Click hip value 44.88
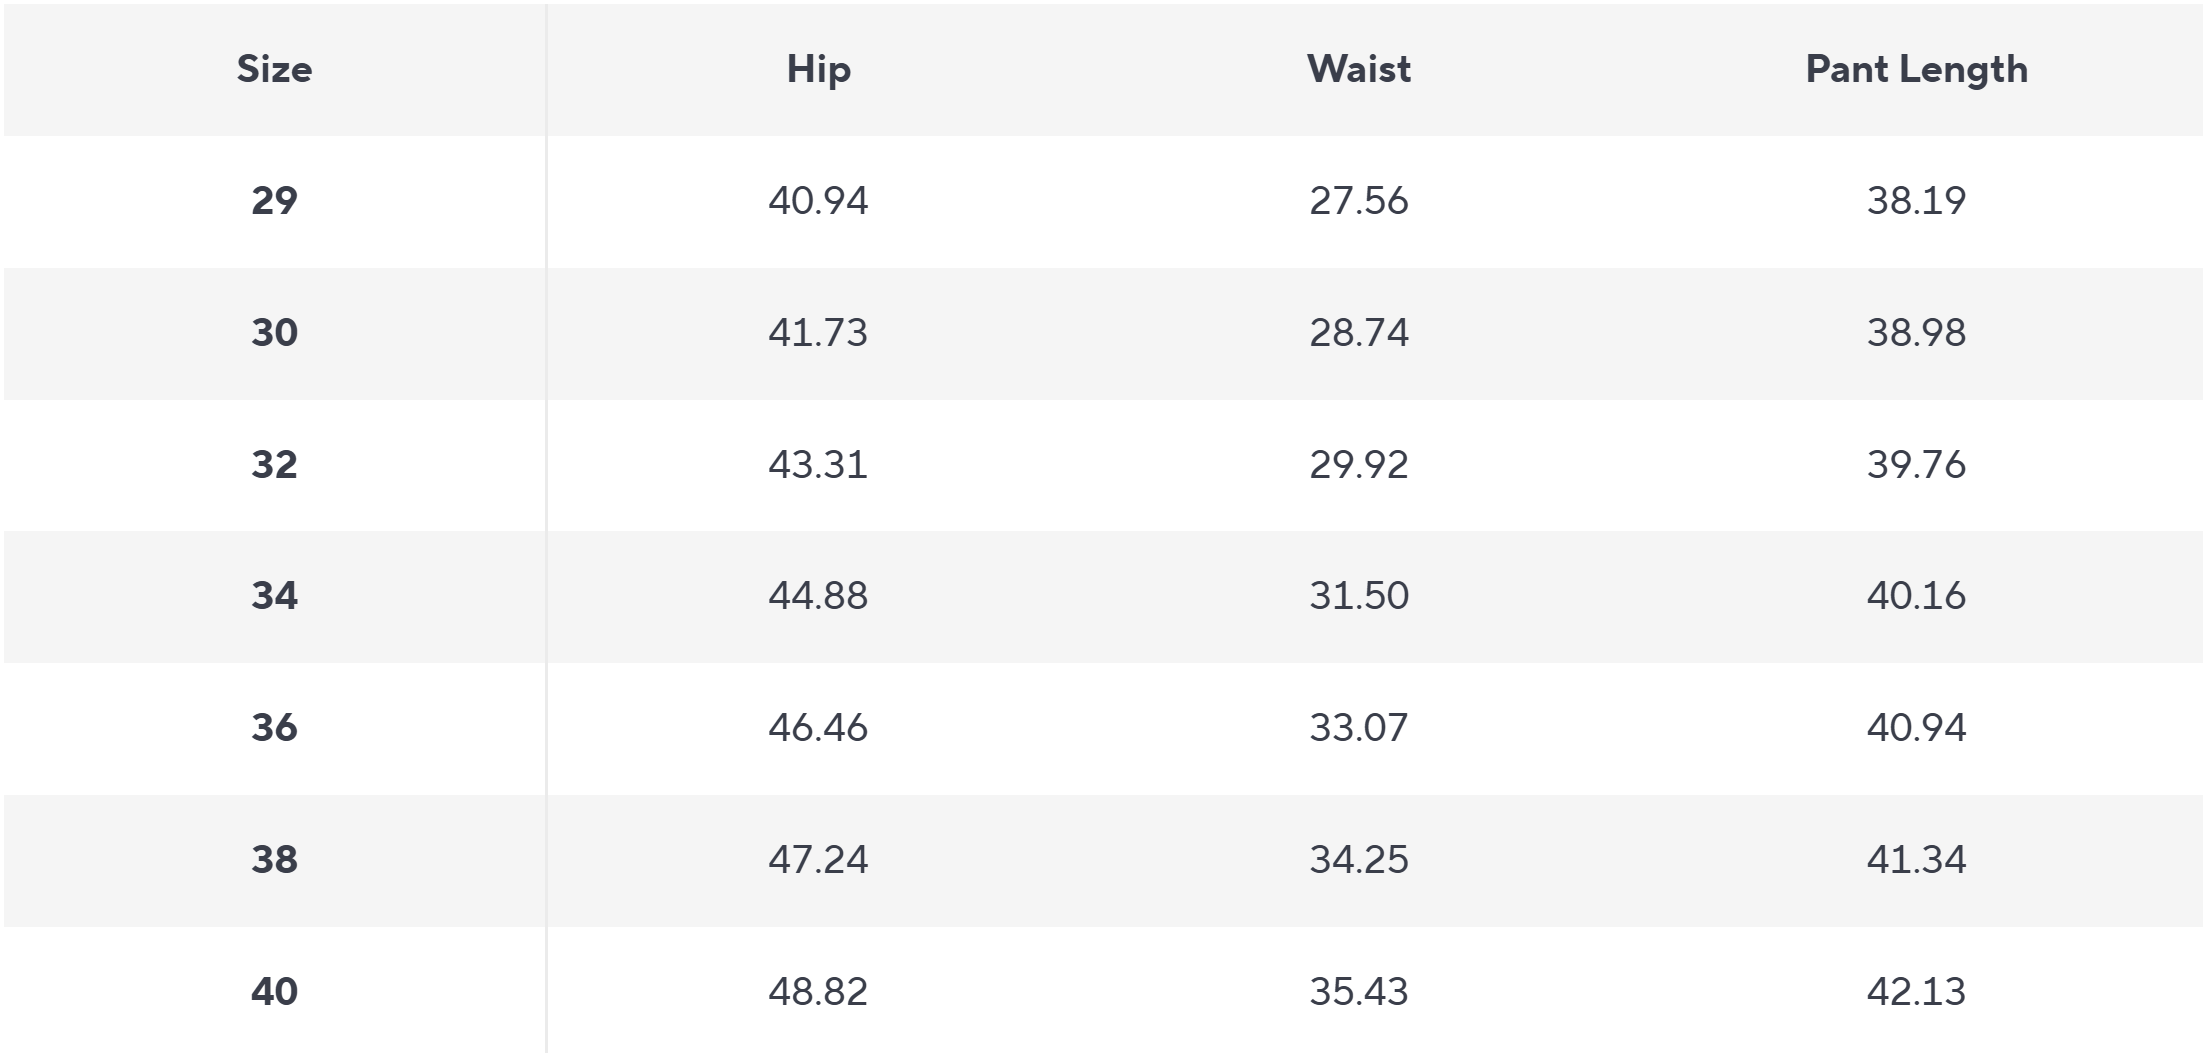The height and width of the screenshot is (1053, 2208). pos(818,596)
